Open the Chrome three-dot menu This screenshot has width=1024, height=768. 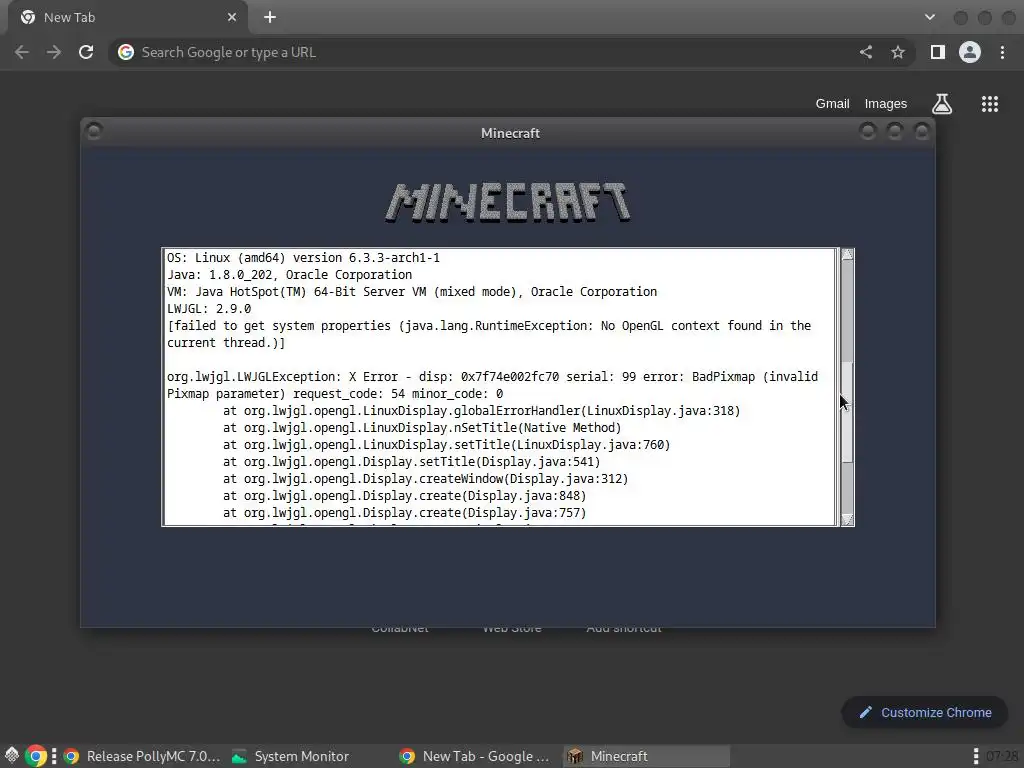point(1002,52)
